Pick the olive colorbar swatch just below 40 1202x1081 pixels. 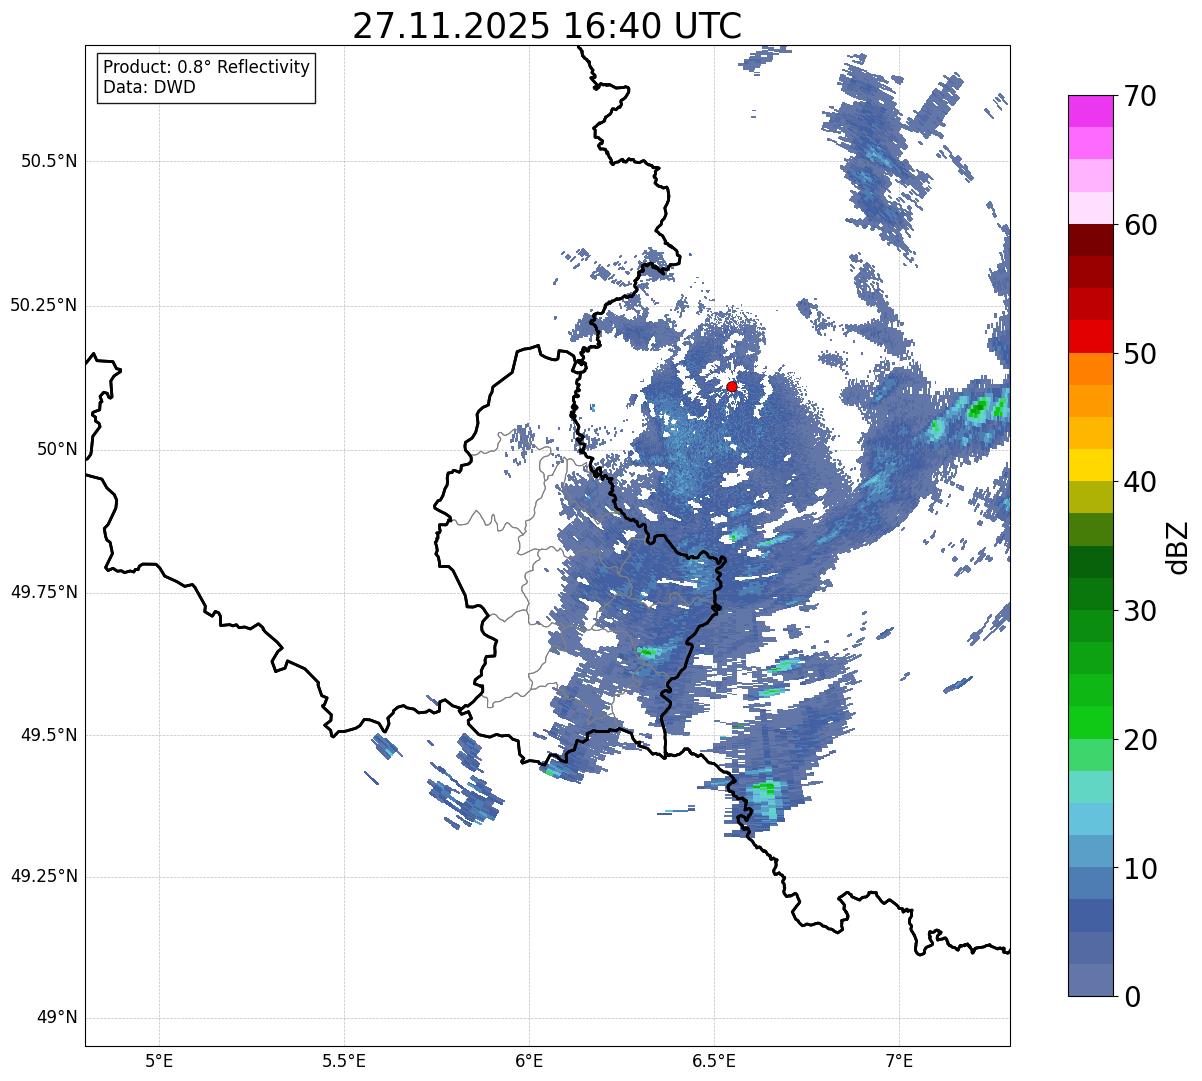1091,498
